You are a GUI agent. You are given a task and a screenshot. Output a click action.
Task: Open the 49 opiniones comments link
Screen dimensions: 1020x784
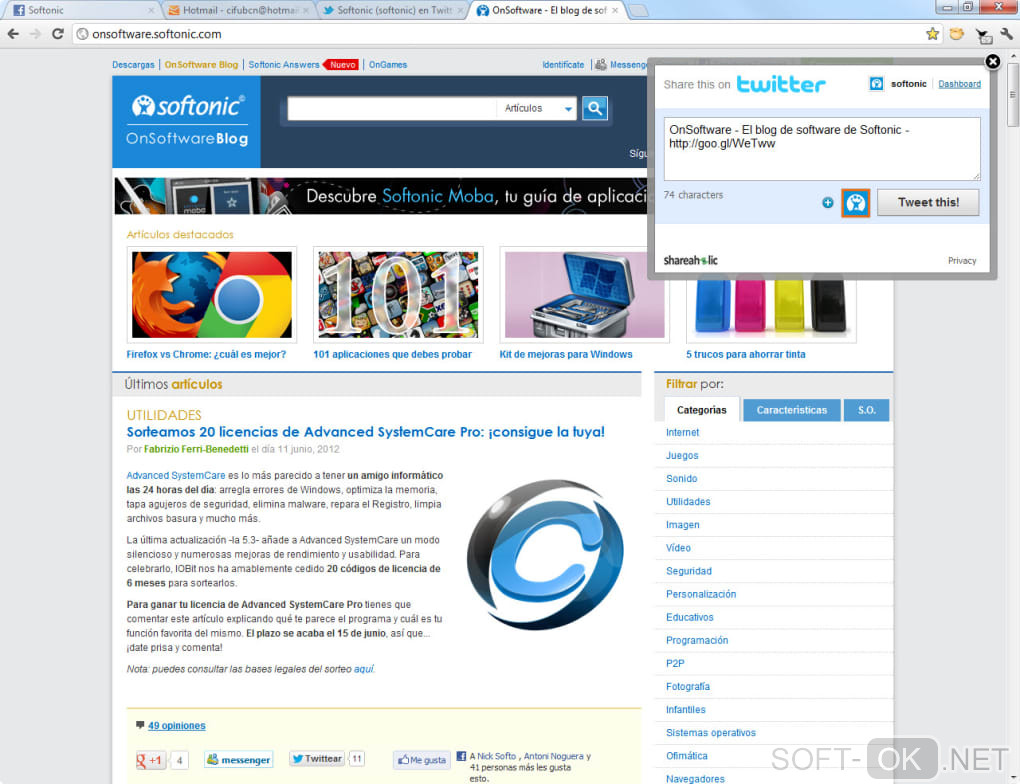tap(176, 725)
